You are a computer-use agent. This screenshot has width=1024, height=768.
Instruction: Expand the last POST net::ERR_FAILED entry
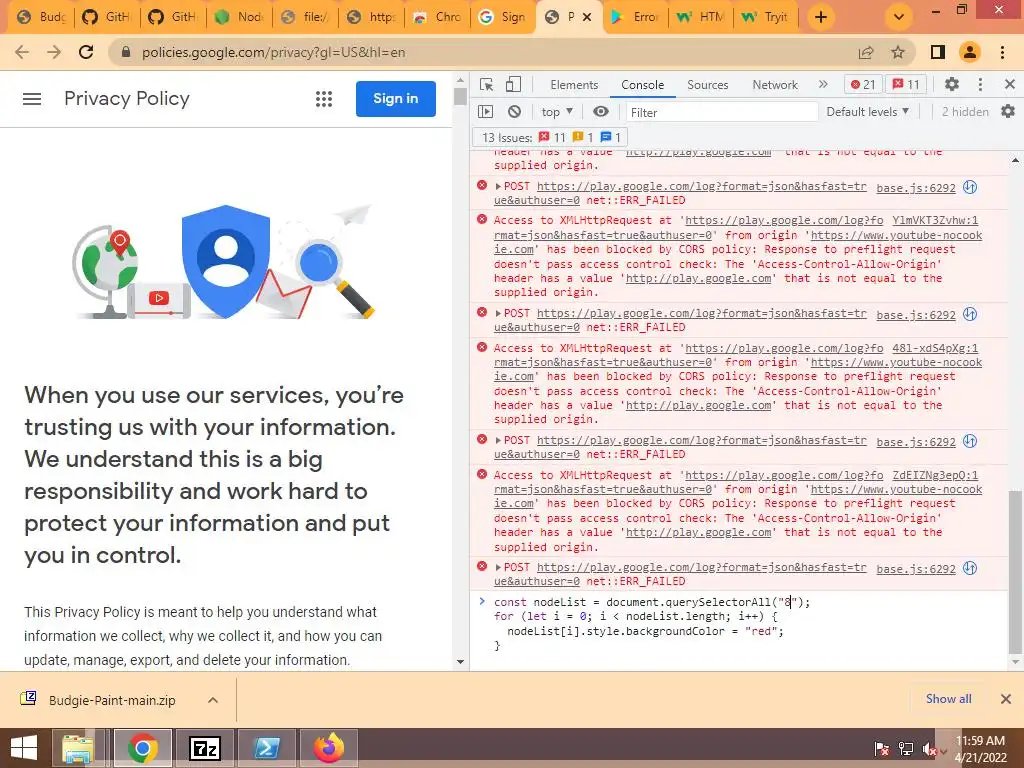pyautogui.click(x=498, y=568)
